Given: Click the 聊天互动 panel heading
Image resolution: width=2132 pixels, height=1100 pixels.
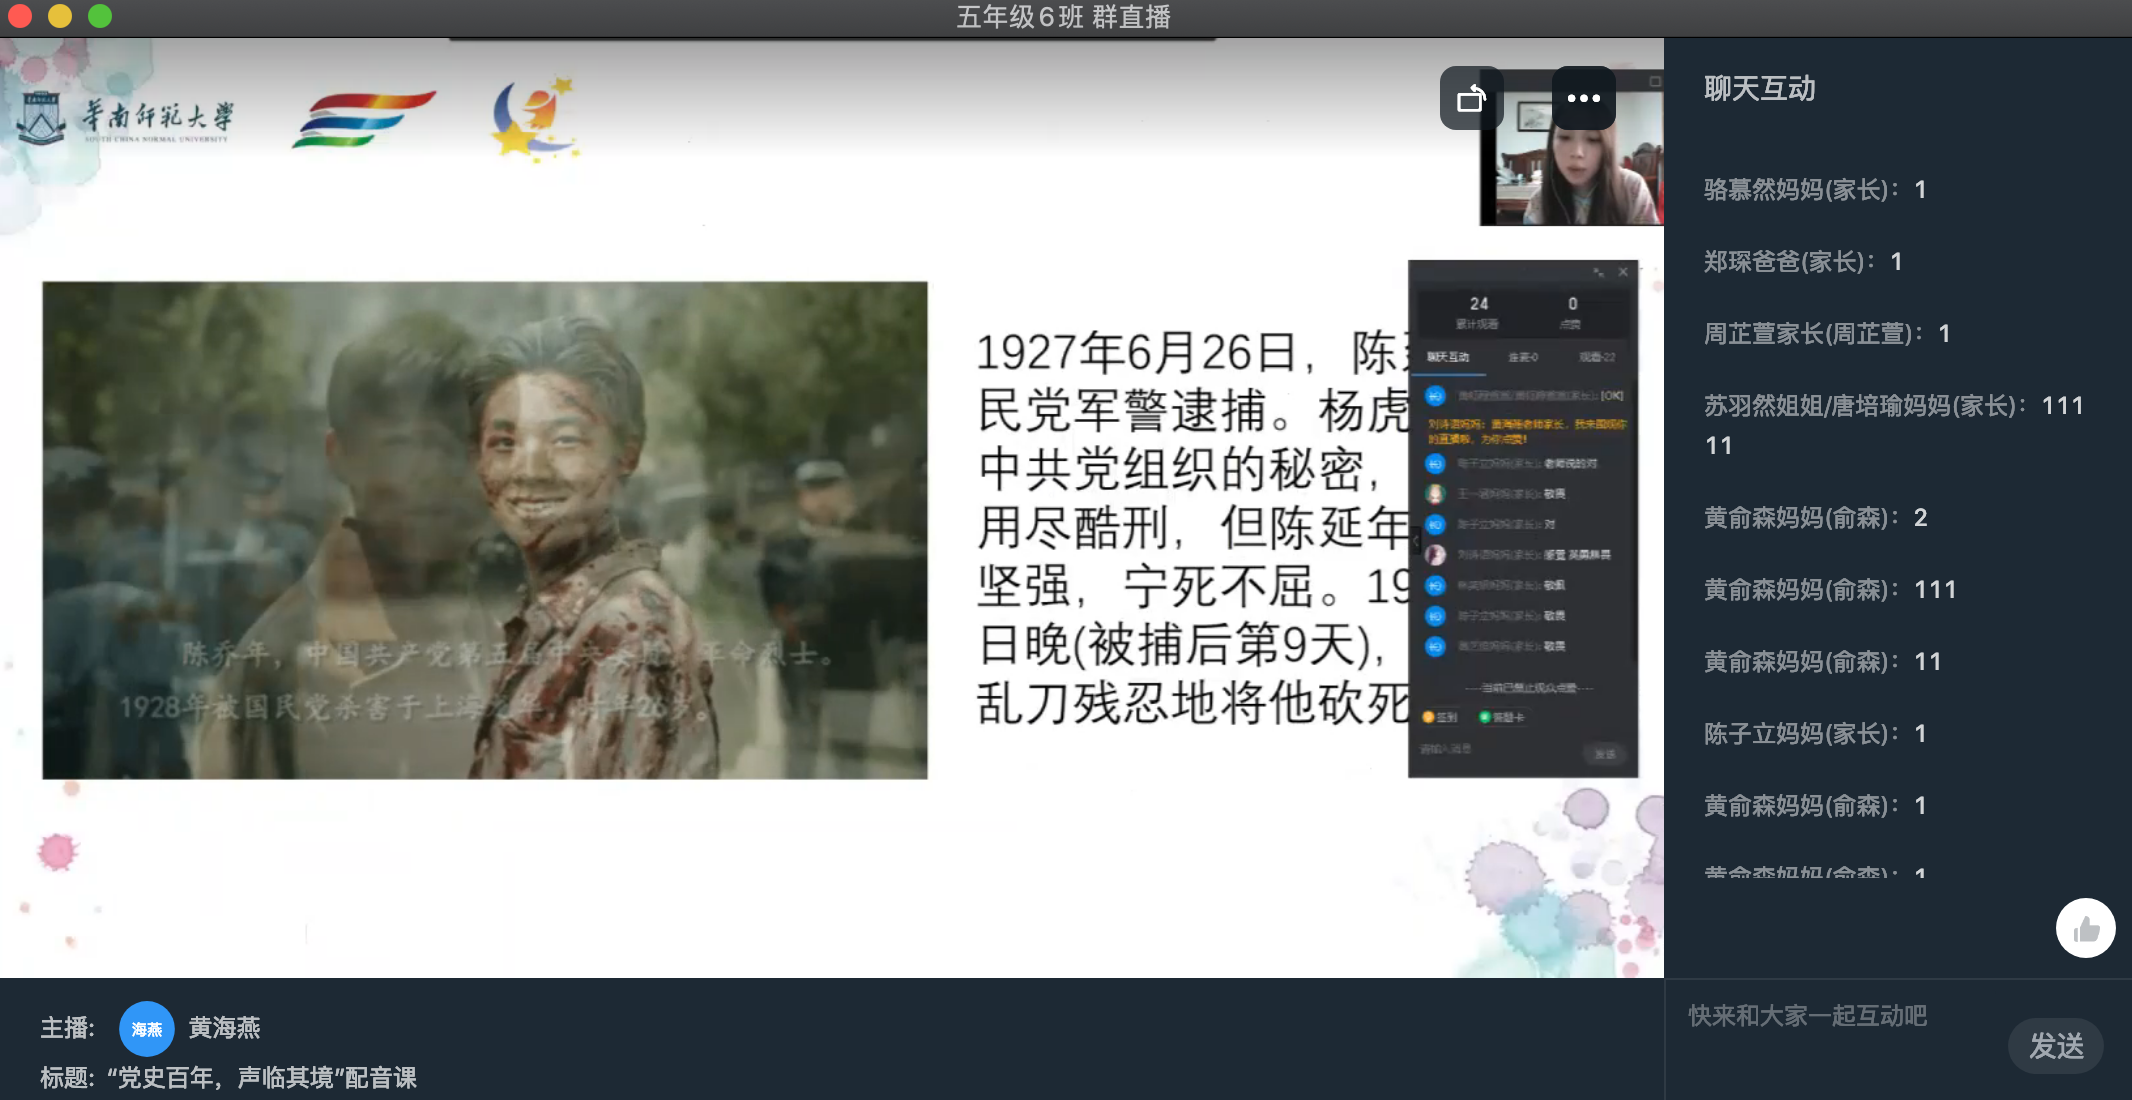Looking at the screenshot, I should tap(1760, 88).
